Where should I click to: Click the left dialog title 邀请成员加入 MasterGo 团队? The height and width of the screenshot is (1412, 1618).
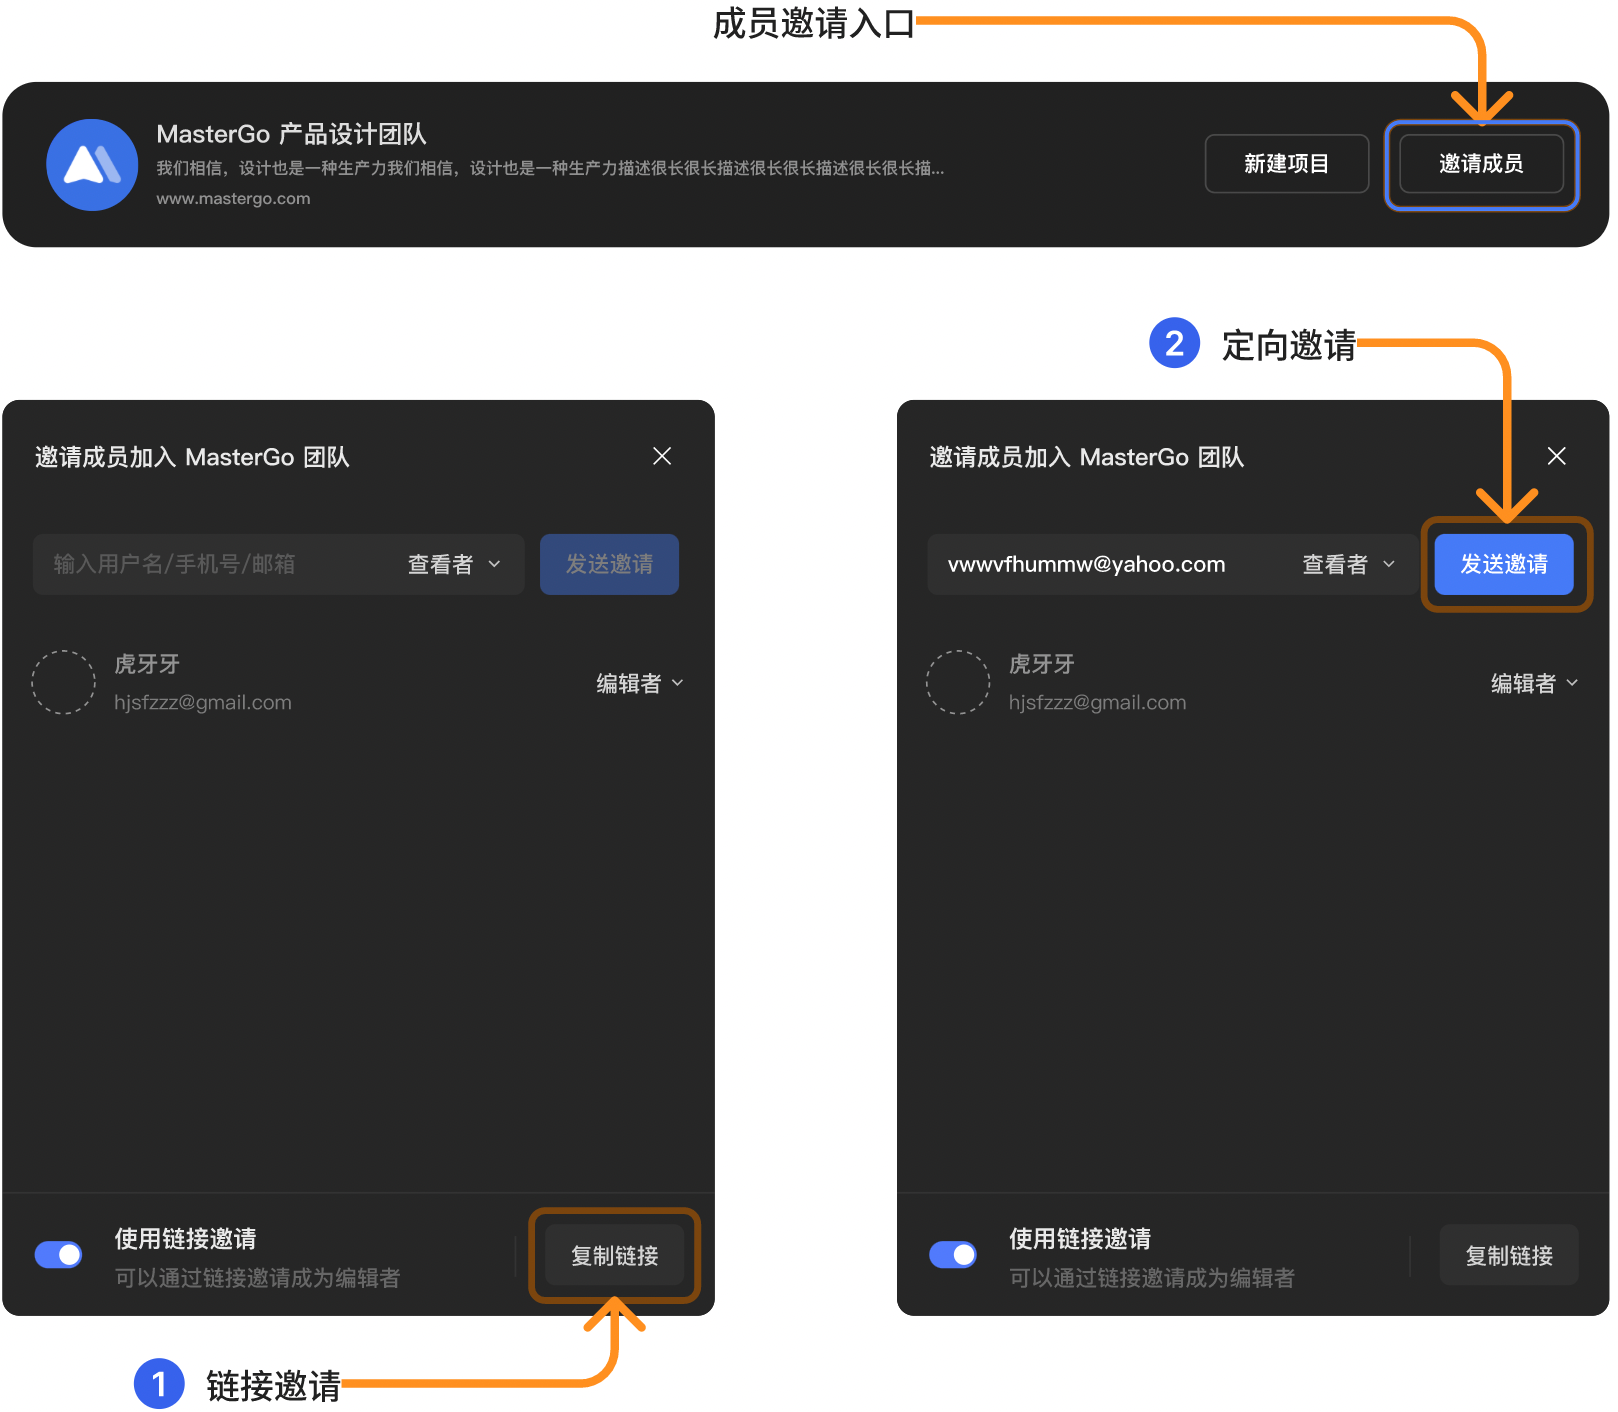coord(192,457)
